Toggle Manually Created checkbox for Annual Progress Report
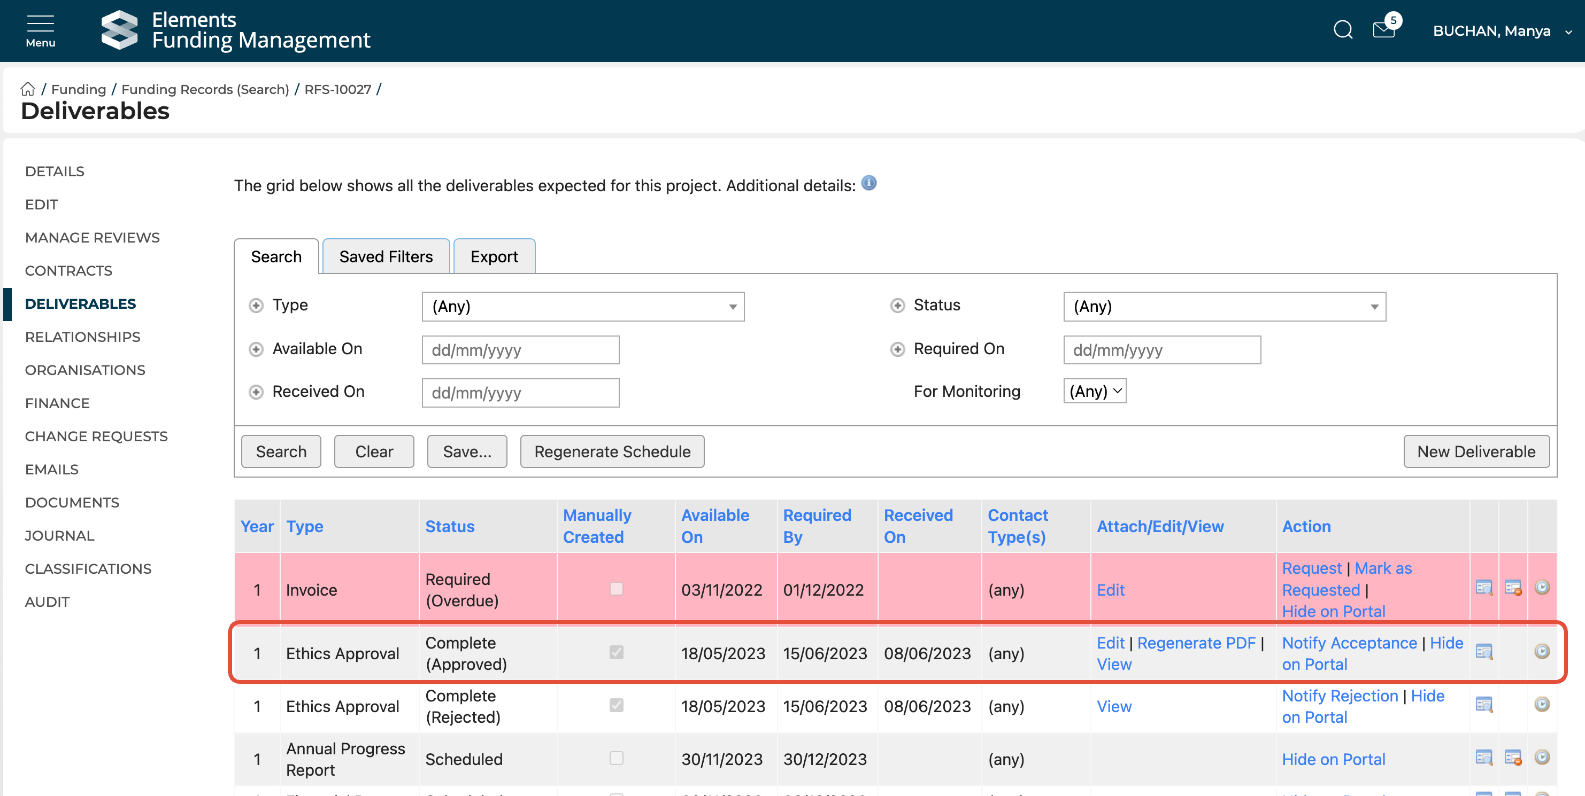Image resolution: width=1585 pixels, height=796 pixels. coord(617,758)
